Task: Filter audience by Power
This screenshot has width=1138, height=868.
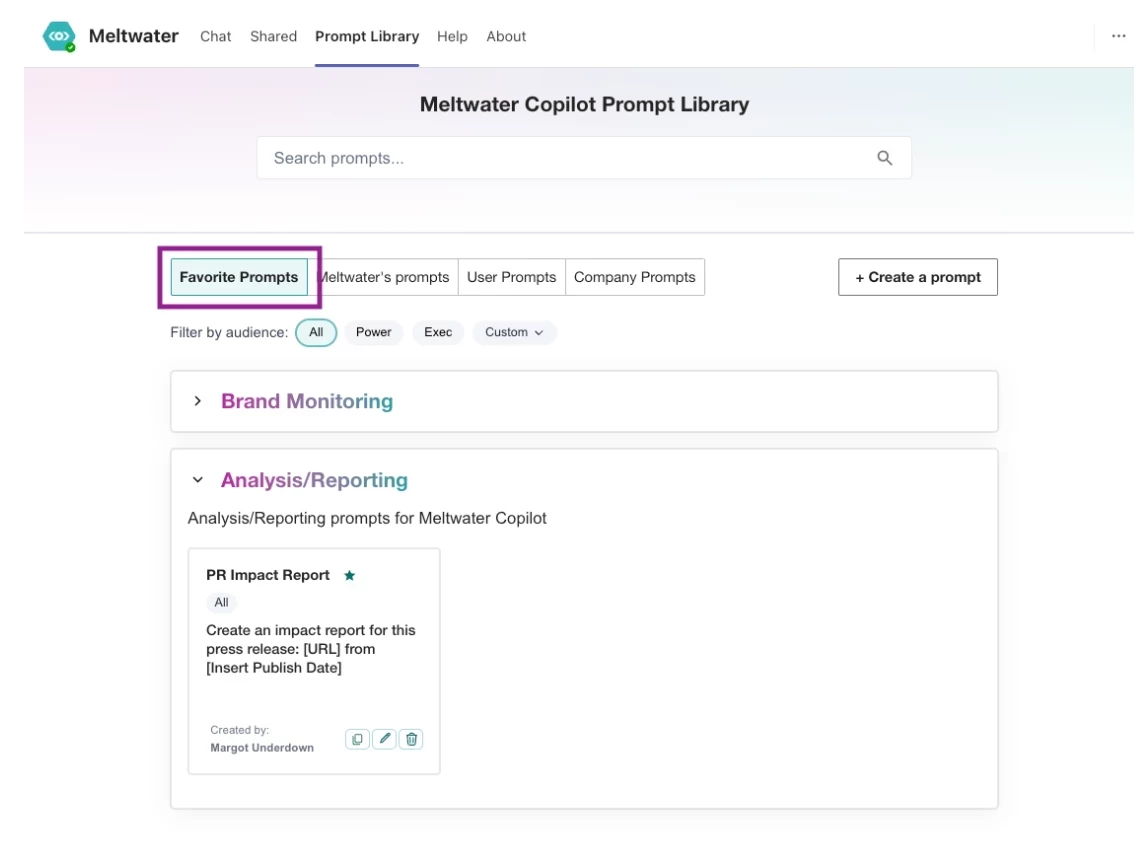Action: tap(374, 332)
